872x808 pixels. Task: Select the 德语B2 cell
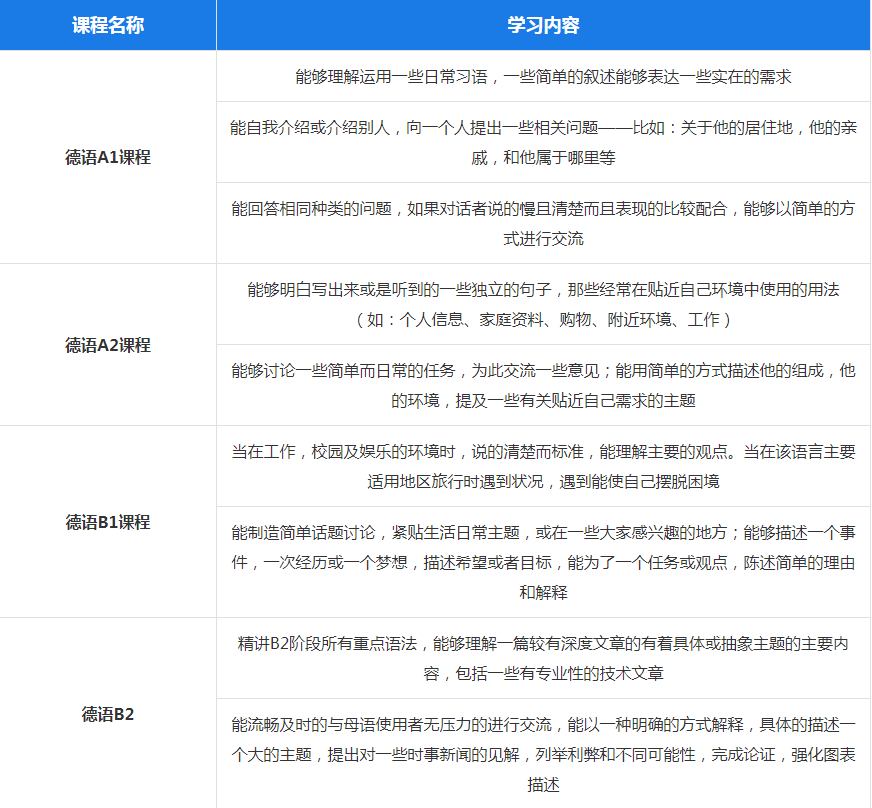(108, 713)
